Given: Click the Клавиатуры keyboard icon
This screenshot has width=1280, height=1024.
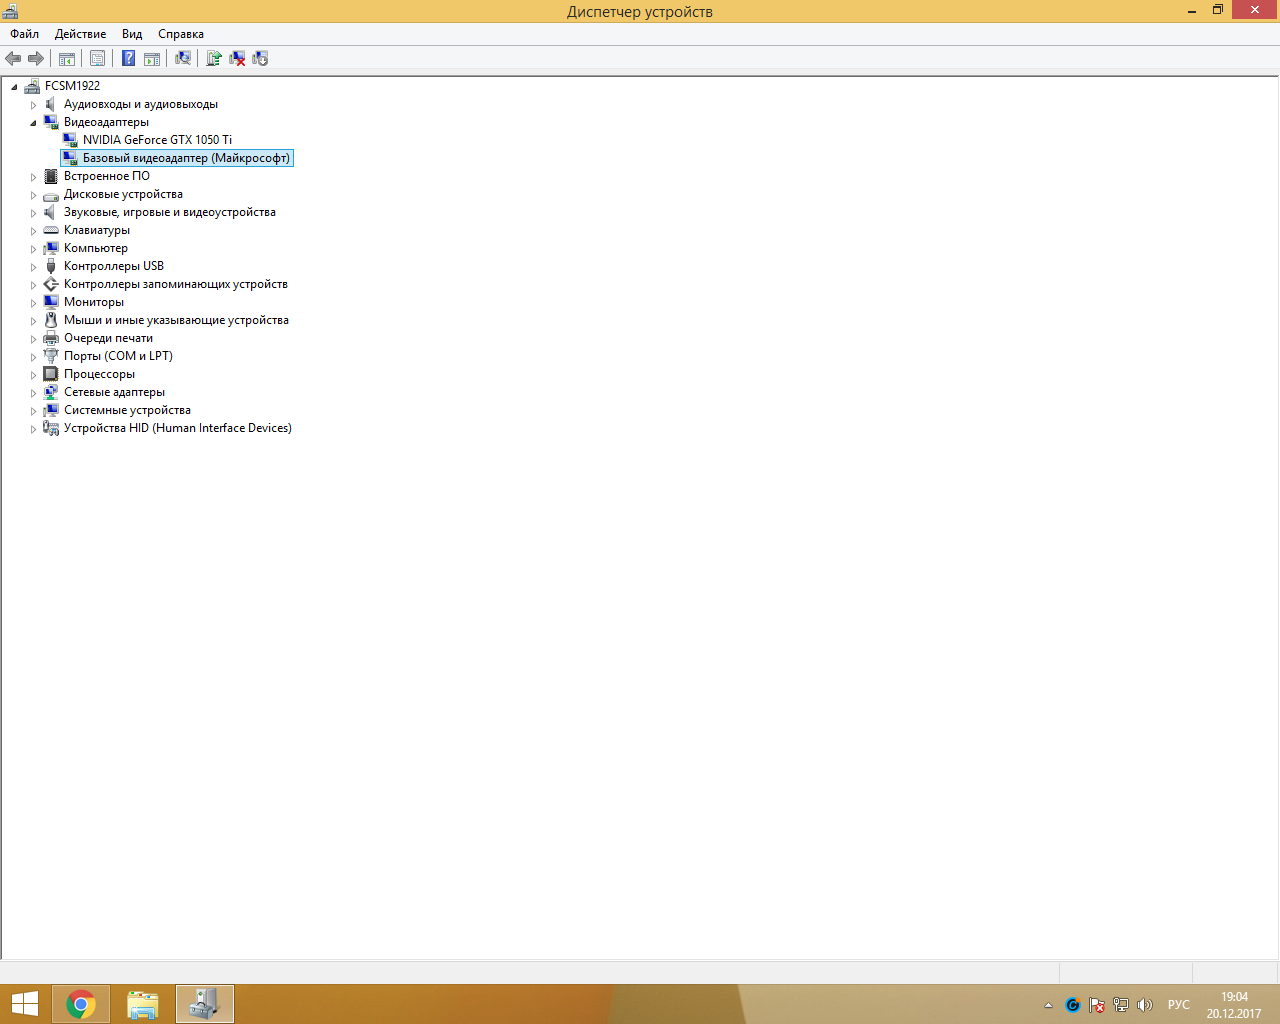Looking at the screenshot, I should (51, 230).
